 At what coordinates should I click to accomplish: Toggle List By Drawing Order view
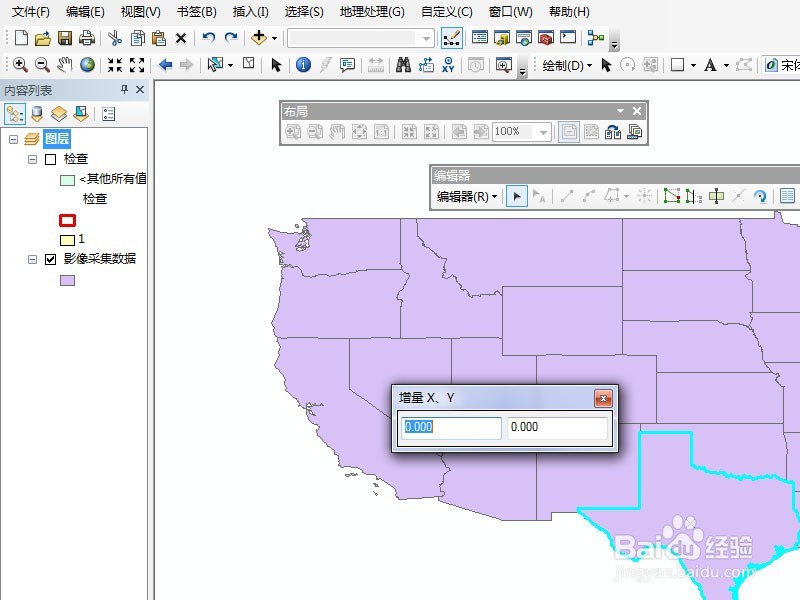click(x=15, y=114)
